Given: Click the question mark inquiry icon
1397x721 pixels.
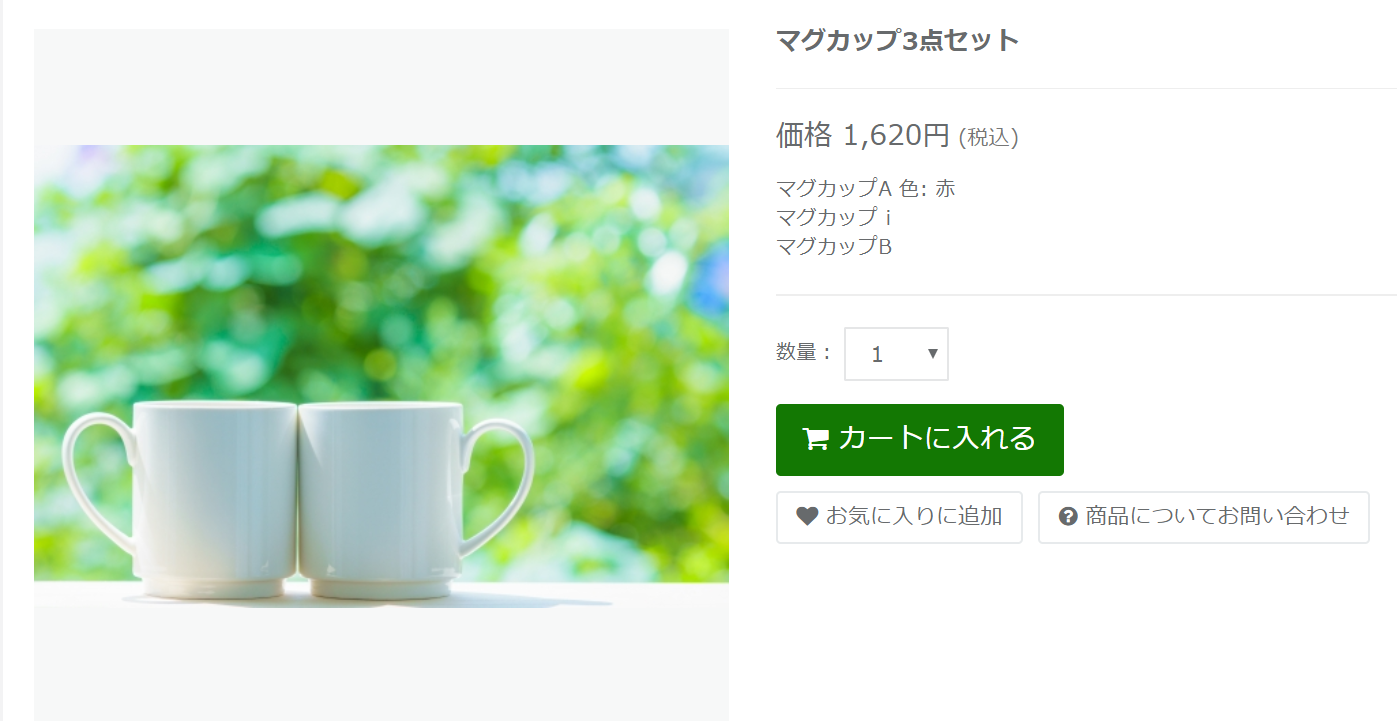Looking at the screenshot, I should (1068, 517).
